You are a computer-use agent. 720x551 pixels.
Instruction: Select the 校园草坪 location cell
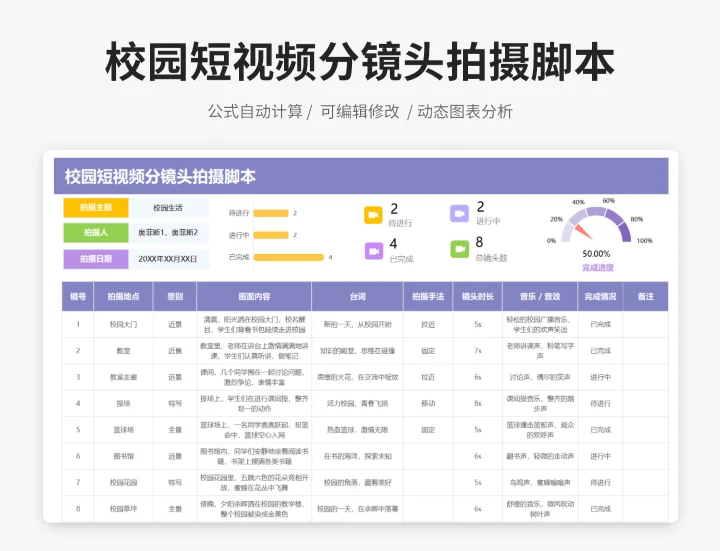[123, 509]
